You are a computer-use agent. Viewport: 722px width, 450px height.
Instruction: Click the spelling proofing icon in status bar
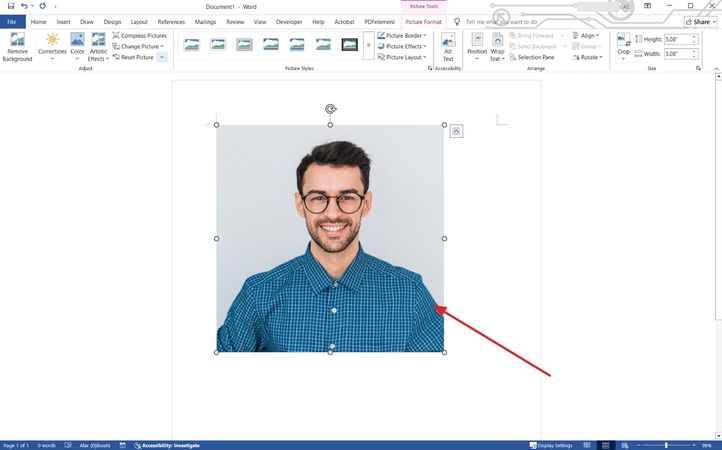coord(68,445)
